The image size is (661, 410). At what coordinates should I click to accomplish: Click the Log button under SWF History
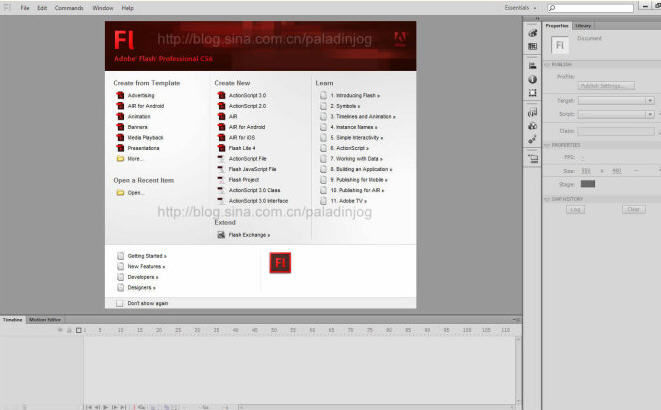(x=575, y=209)
